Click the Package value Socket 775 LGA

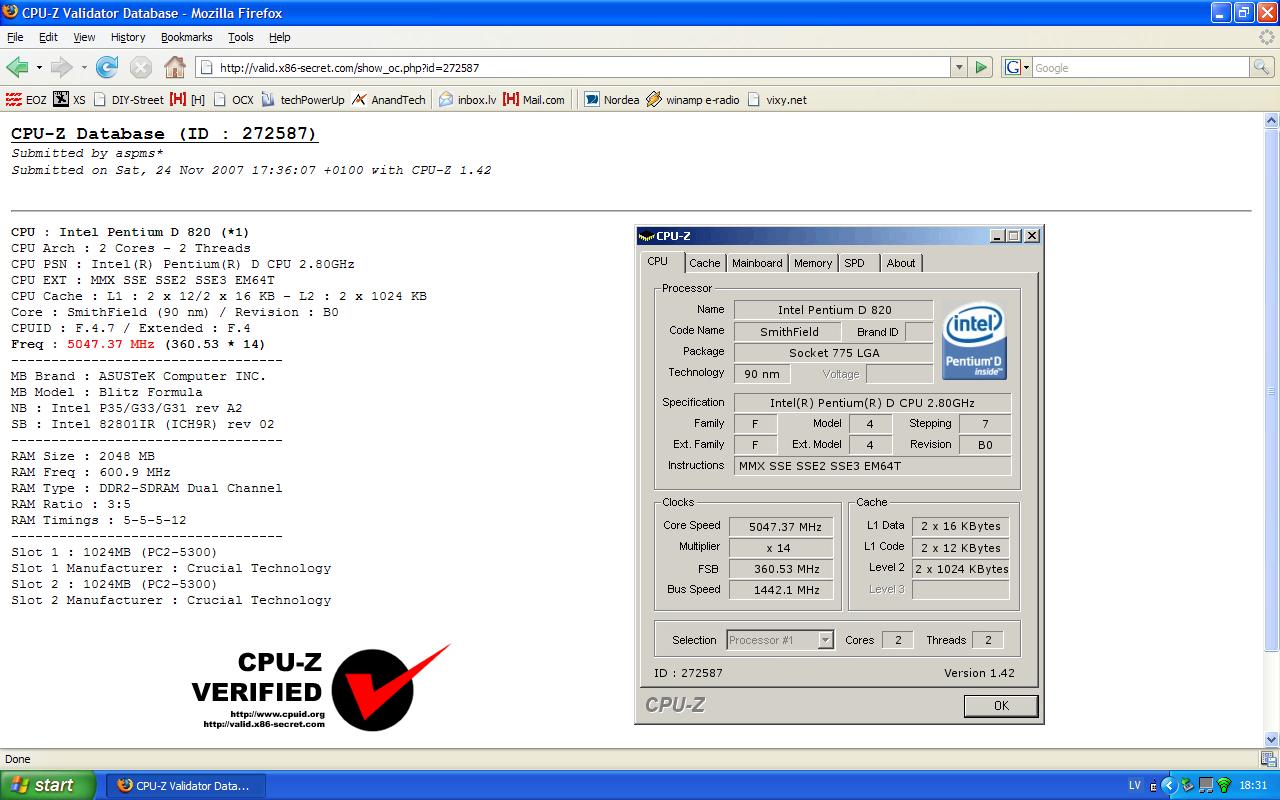[x=834, y=352]
